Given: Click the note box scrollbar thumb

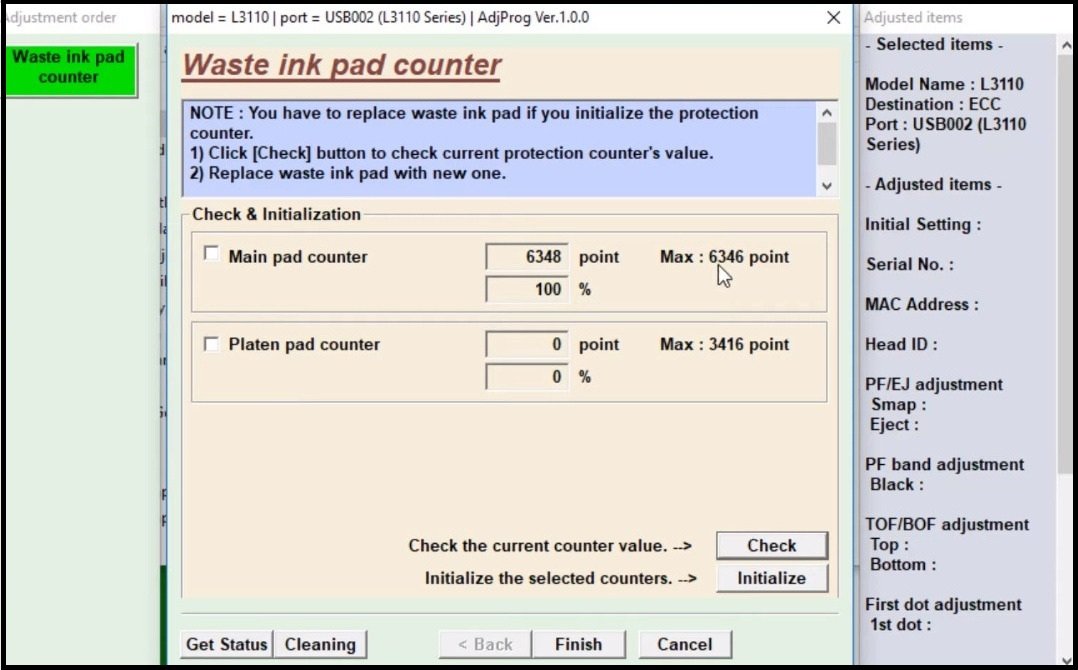Looking at the screenshot, I should (826, 143).
